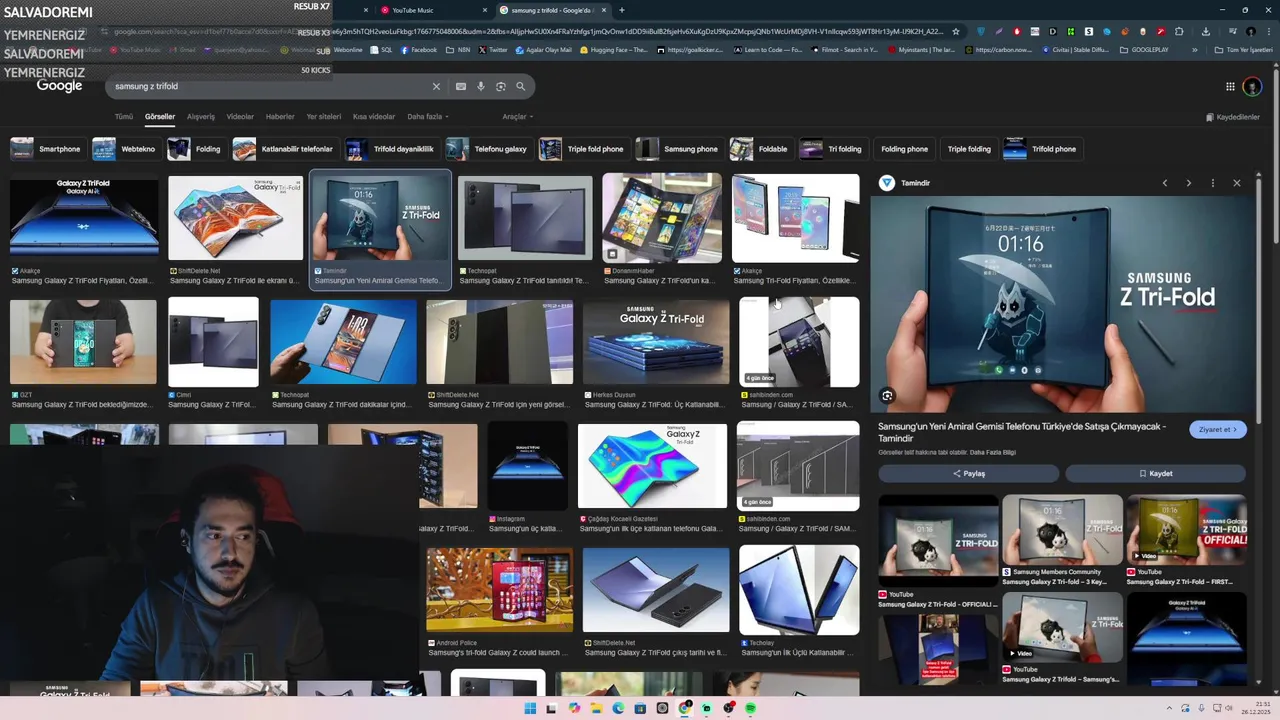This screenshot has width=1280, height=720.
Task: Open search by image (Lens) icon
Action: 501,86
